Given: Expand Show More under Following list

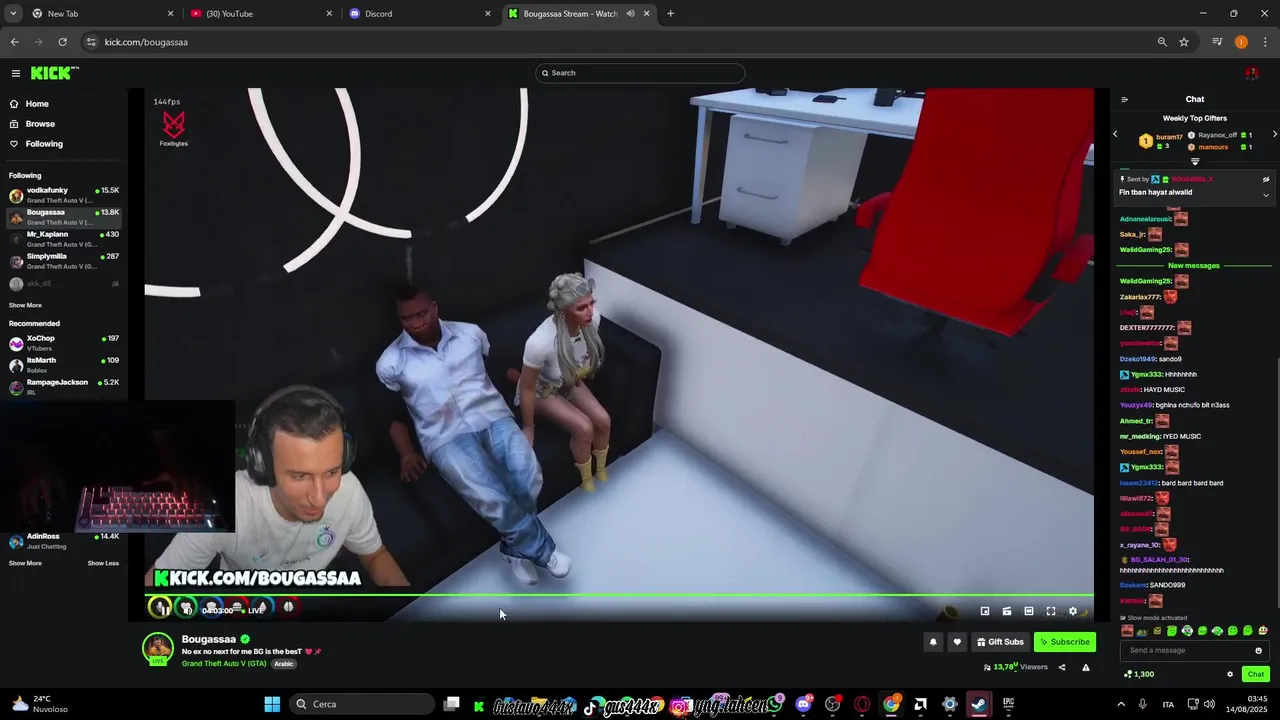Looking at the screenshot, I should click(x=26, y=305).
